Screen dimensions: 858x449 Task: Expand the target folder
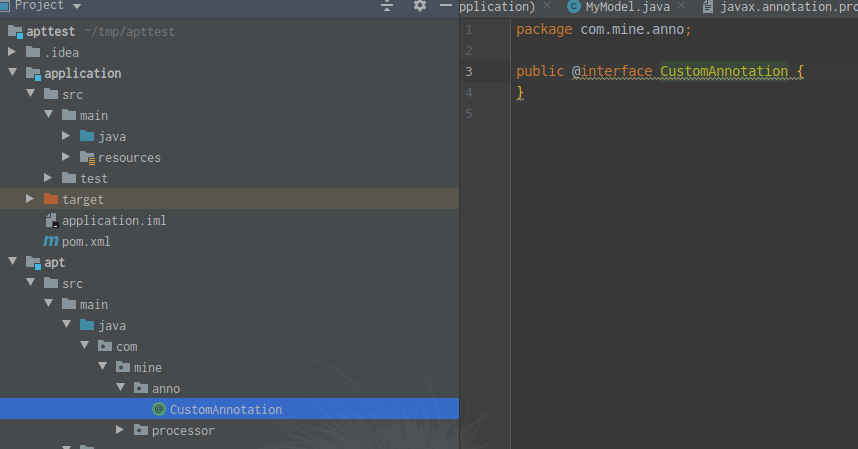point(30,199)
